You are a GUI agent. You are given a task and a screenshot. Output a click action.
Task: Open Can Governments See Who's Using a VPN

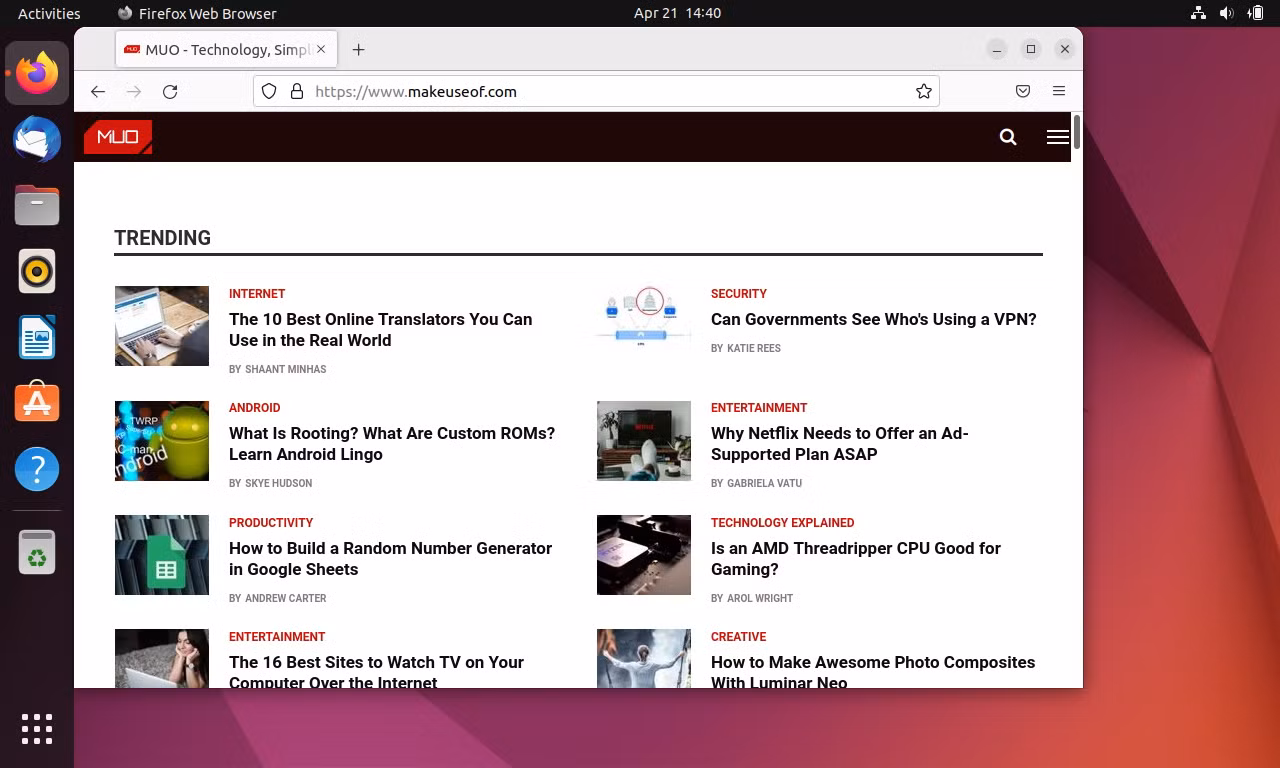[x=874, y=319]
